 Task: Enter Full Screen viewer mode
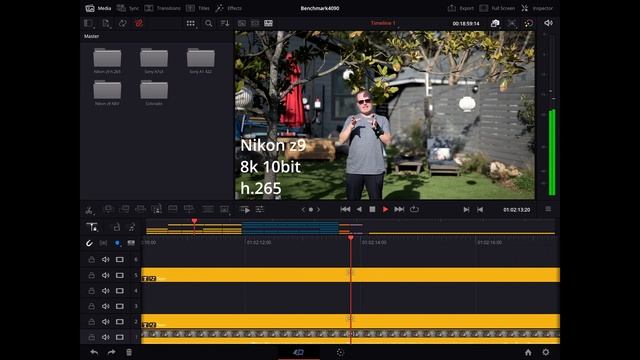pos(497,8)
